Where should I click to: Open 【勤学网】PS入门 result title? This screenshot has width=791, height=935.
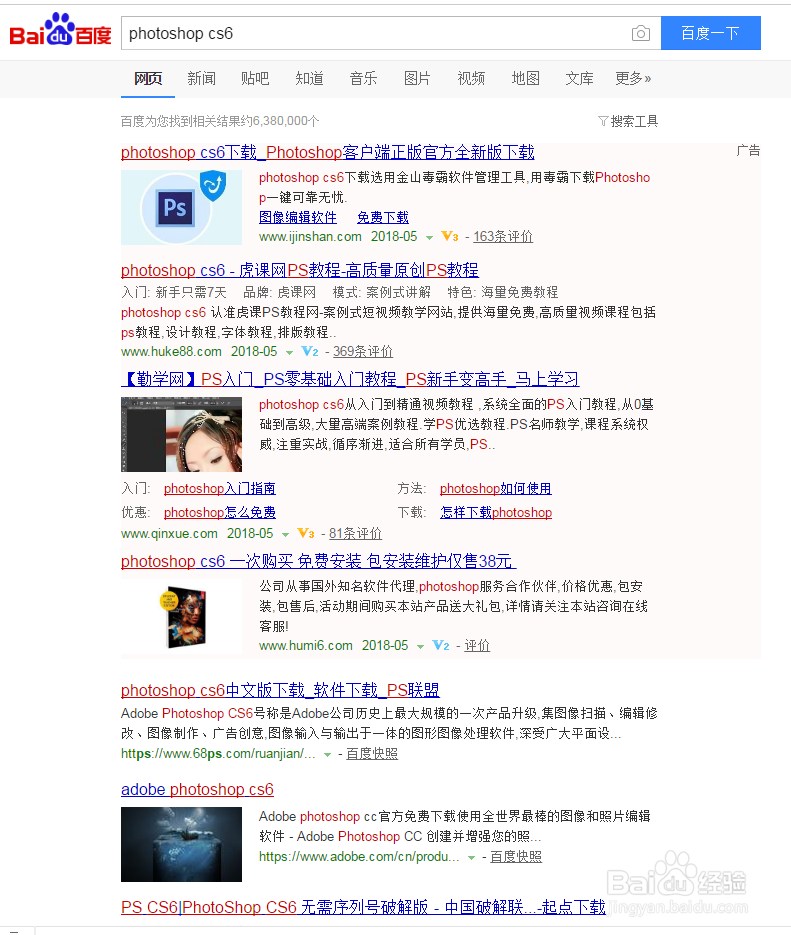(x=350, y=379)
